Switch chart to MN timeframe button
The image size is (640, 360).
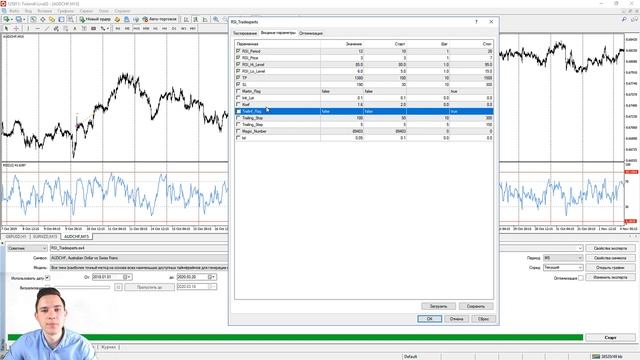pos(193,29)
